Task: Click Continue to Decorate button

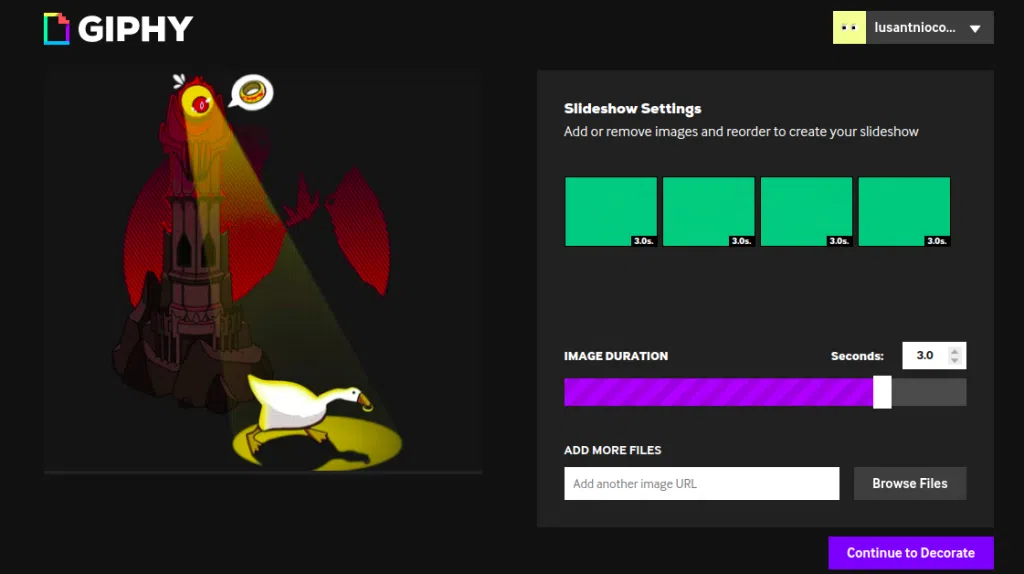Action: coord(910,553)
